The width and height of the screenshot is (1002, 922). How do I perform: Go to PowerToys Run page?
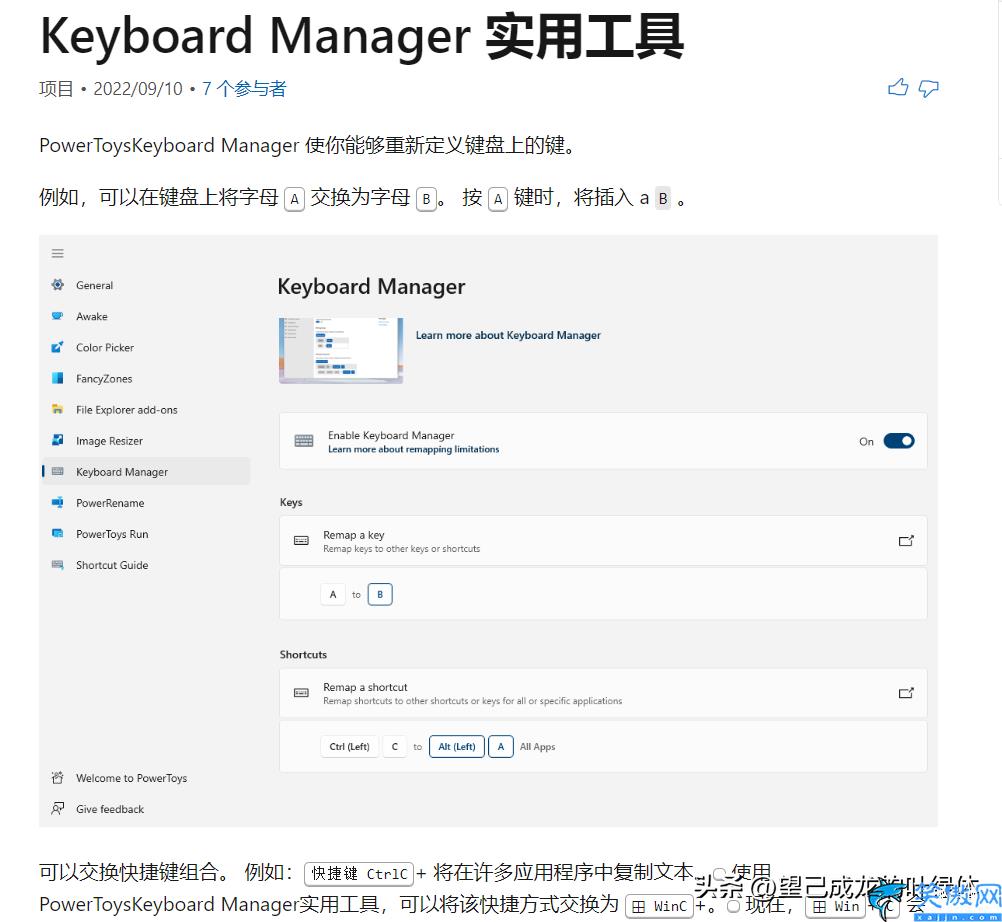pos(146,534)
